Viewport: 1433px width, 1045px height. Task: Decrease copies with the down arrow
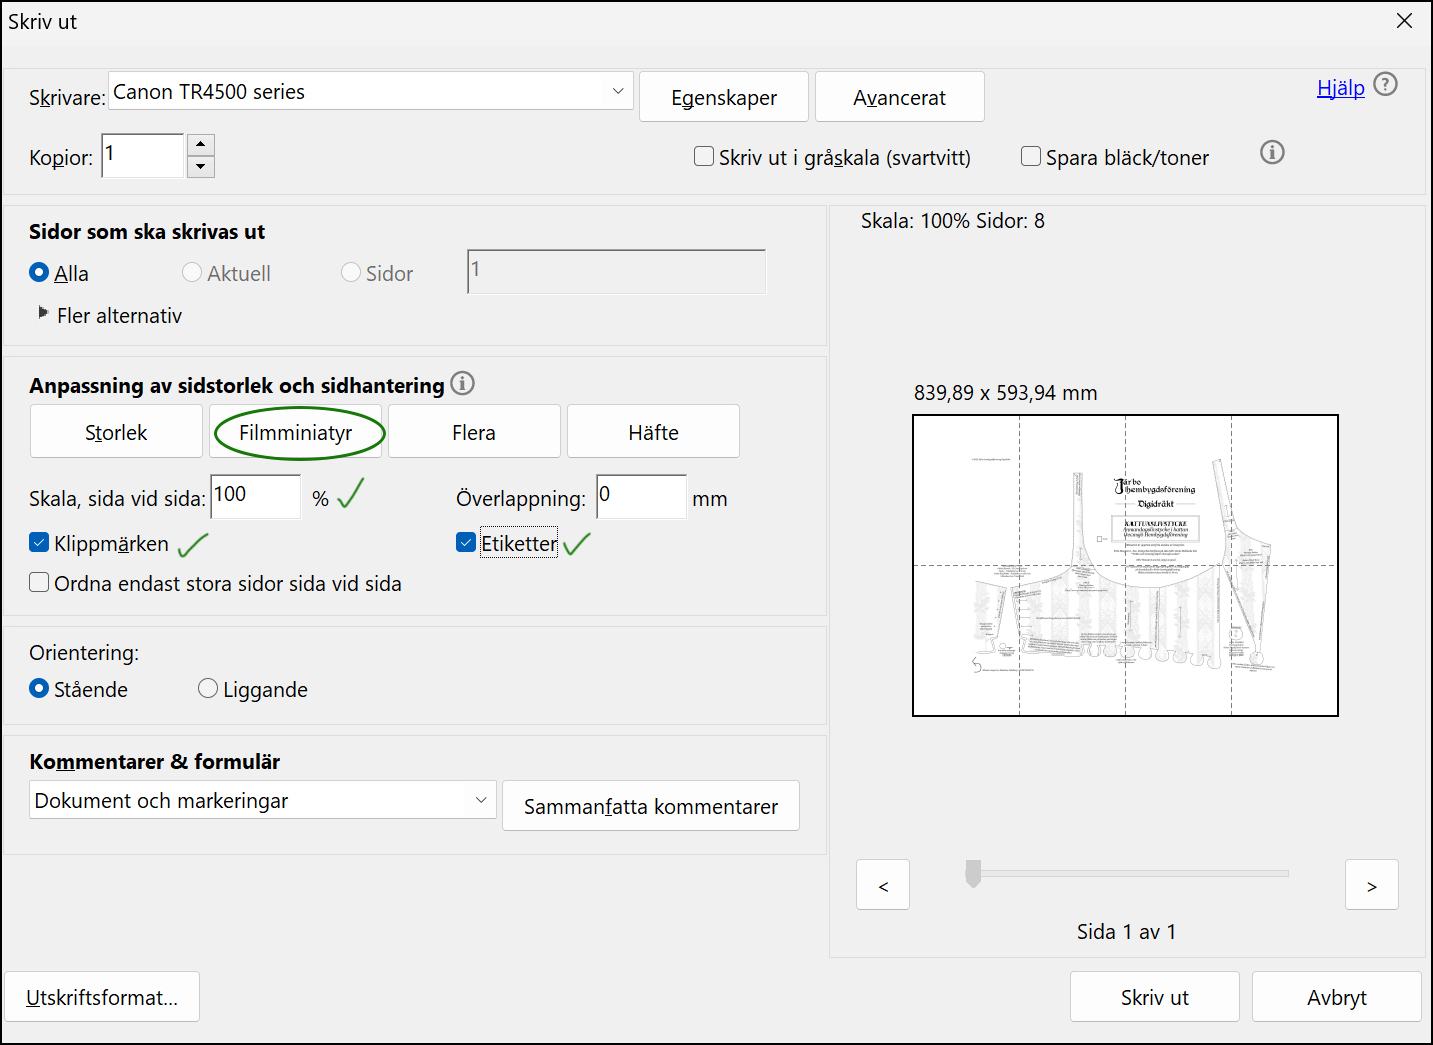pos(201,167)
